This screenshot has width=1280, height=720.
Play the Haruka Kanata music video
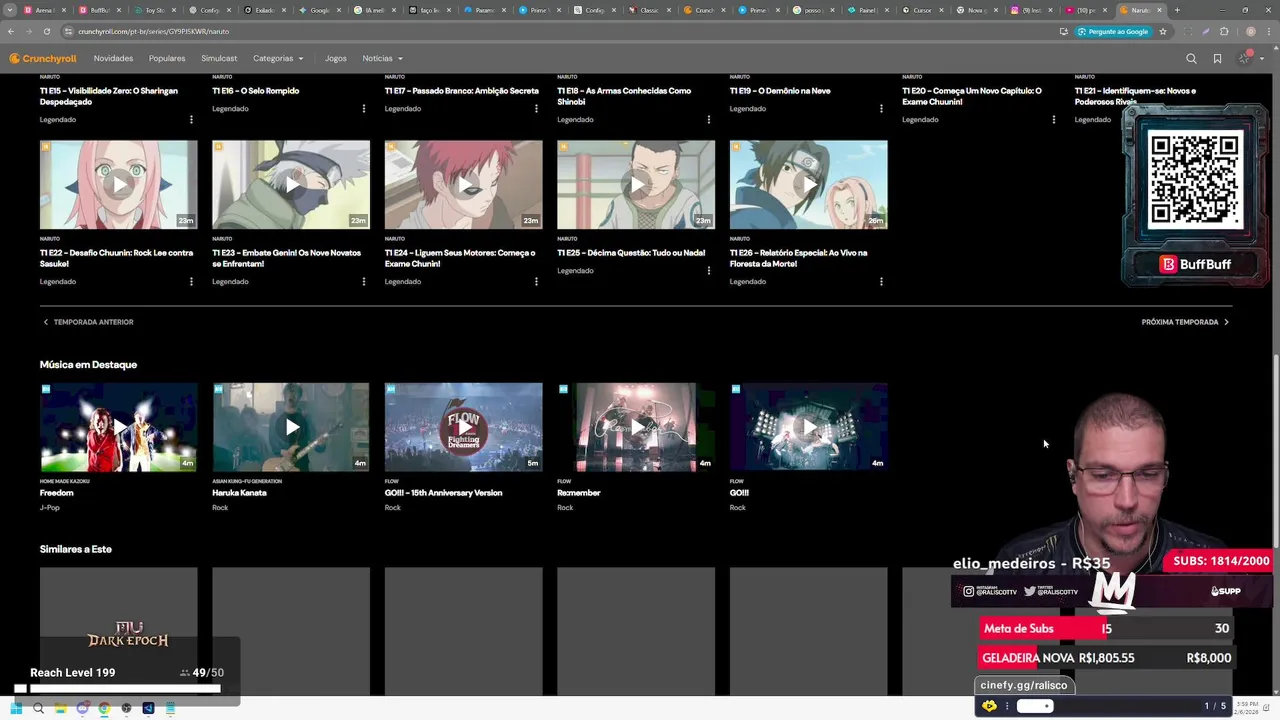click(291, 427)
